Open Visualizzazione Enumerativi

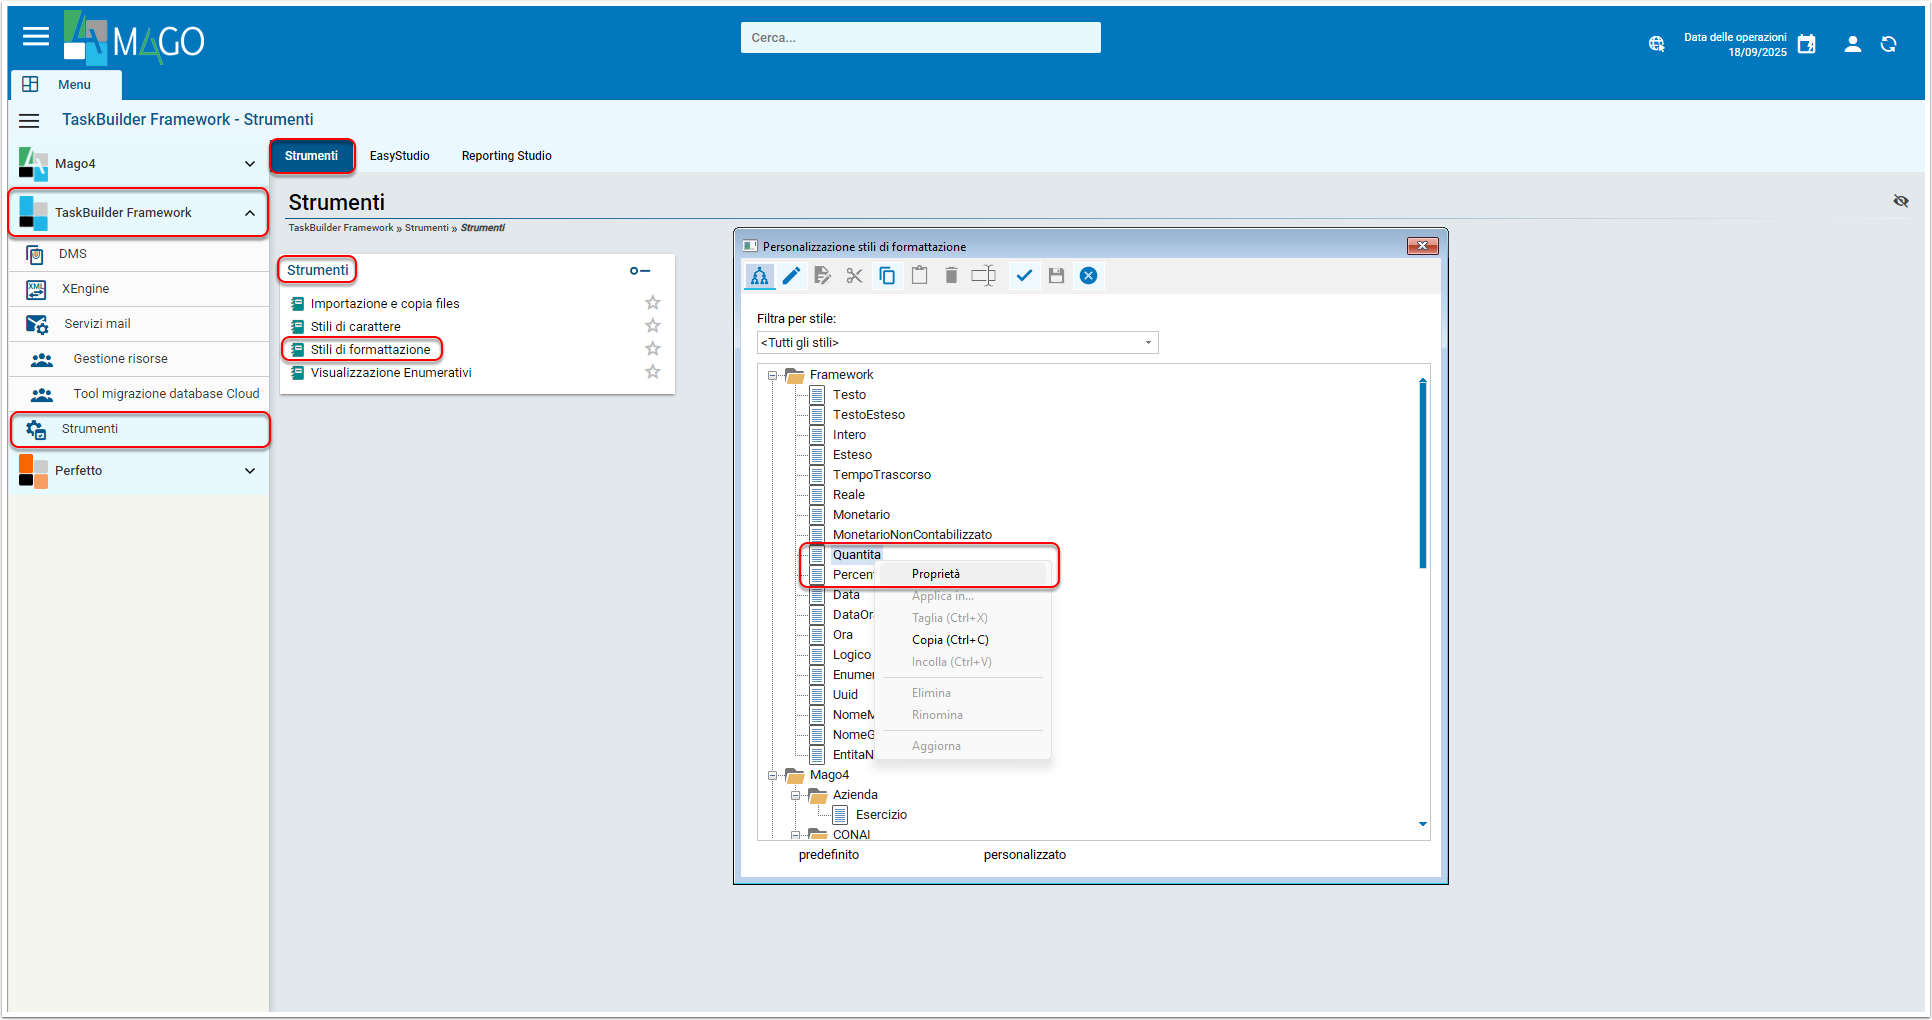[391, 373]
